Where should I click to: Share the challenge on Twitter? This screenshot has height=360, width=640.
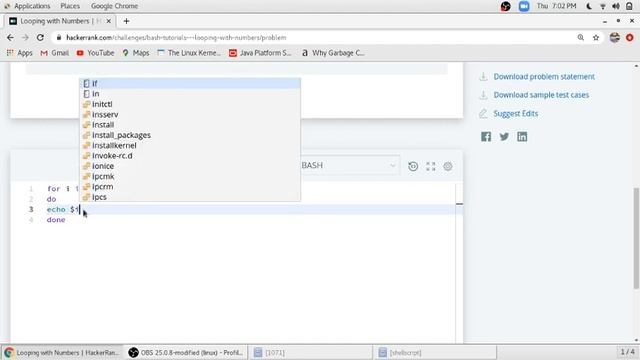point(504,137)
